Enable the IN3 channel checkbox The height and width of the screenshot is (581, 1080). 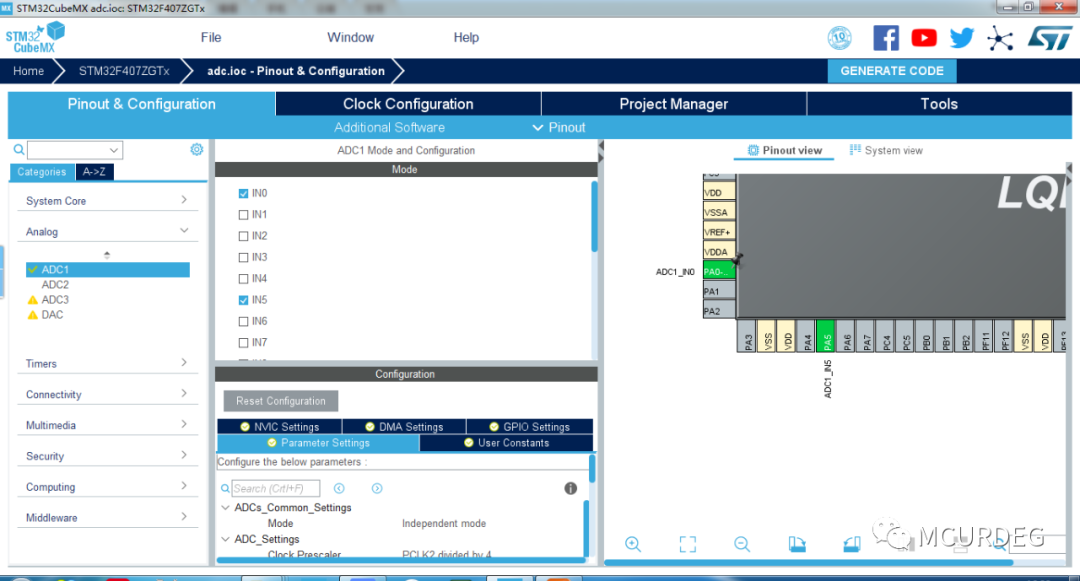[243, 257]
